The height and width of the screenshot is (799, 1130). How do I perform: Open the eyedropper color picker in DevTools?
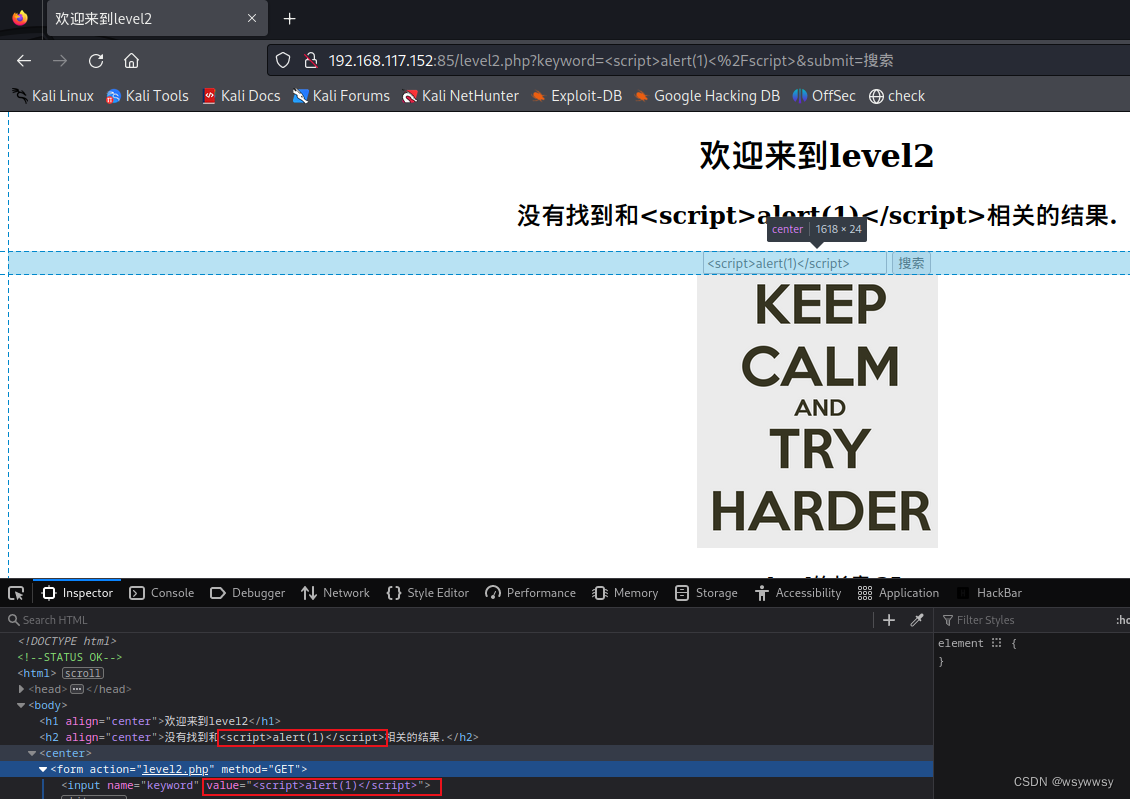click(x=918, y=619)
